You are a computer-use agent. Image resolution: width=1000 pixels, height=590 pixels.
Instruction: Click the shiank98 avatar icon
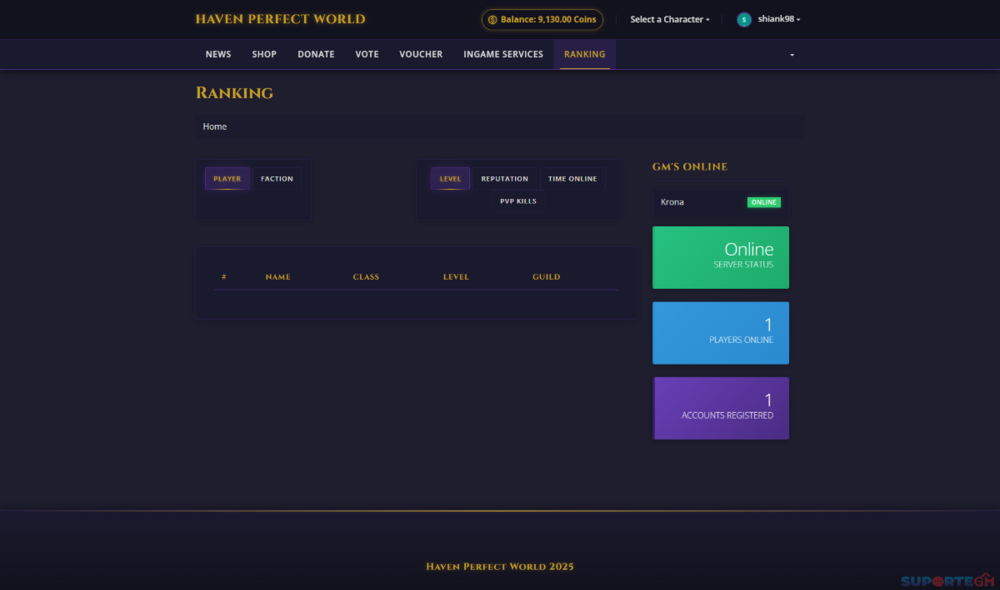point(742,18)
